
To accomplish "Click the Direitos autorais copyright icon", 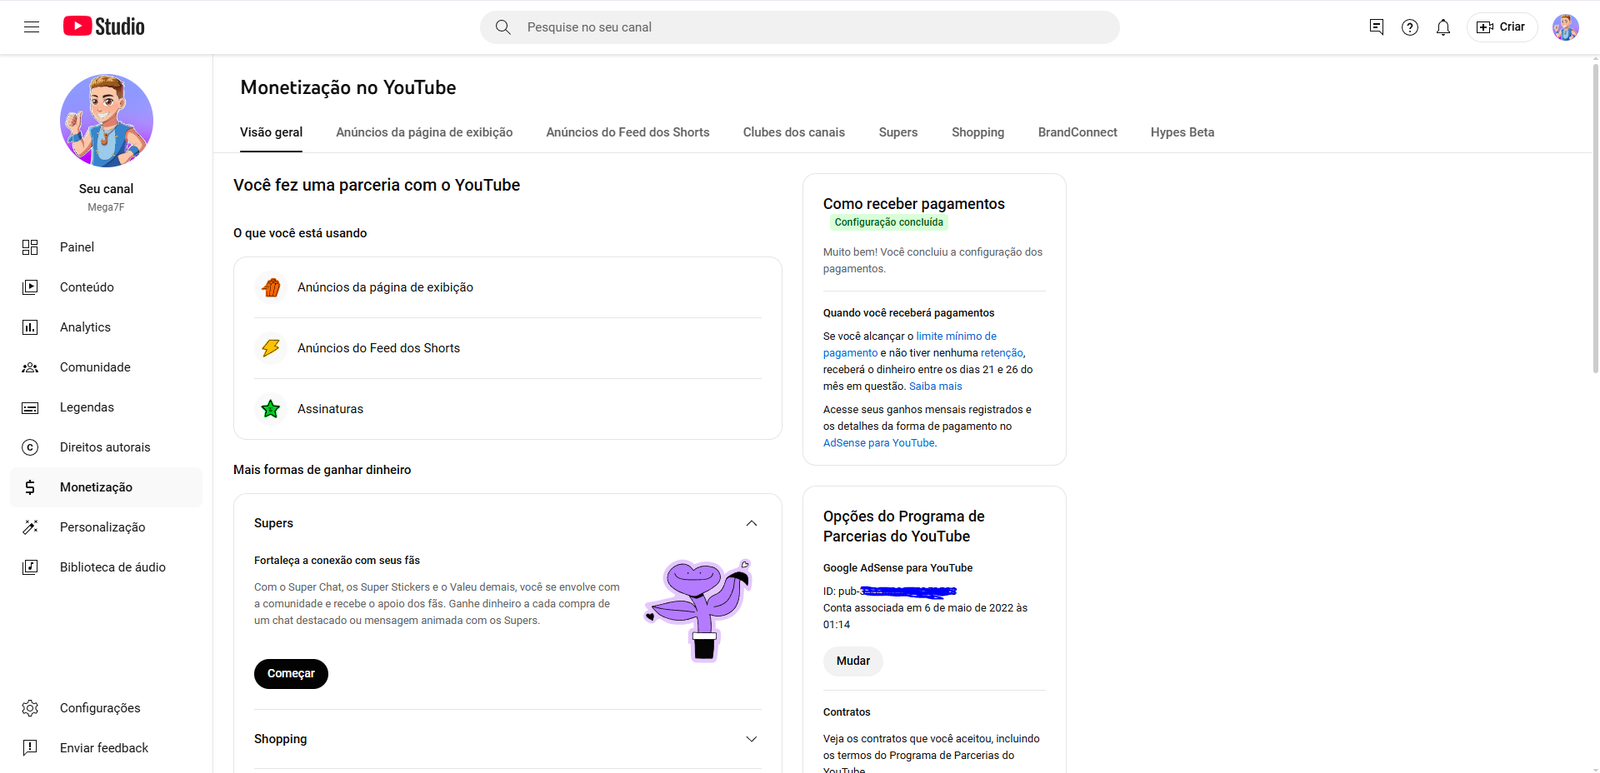I will (30, 447).
